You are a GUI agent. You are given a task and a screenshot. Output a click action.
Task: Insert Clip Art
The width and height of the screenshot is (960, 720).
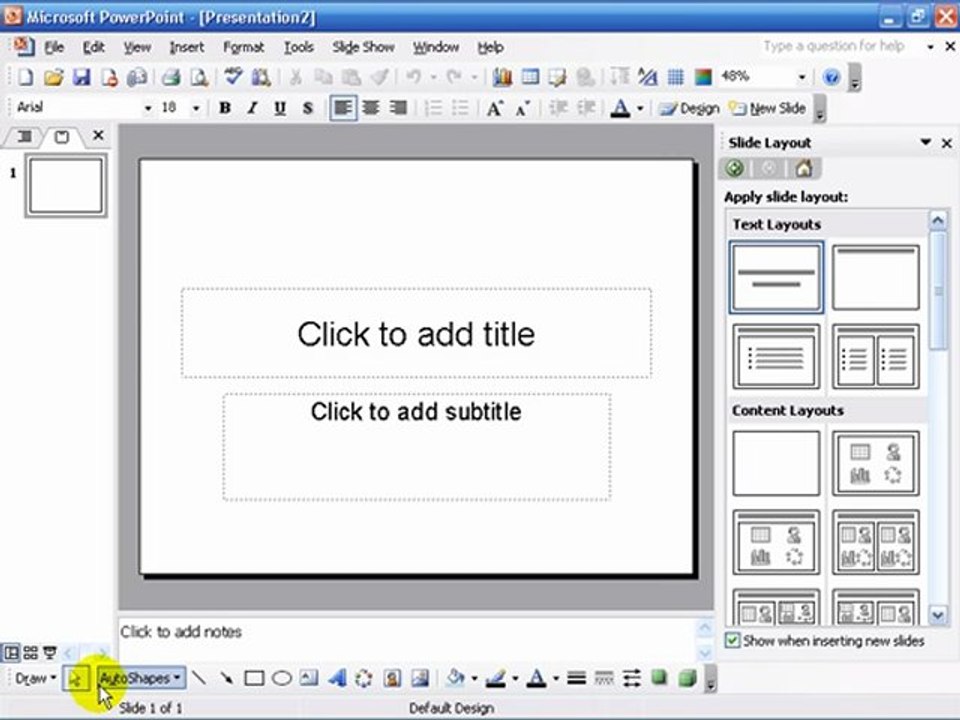392,678
